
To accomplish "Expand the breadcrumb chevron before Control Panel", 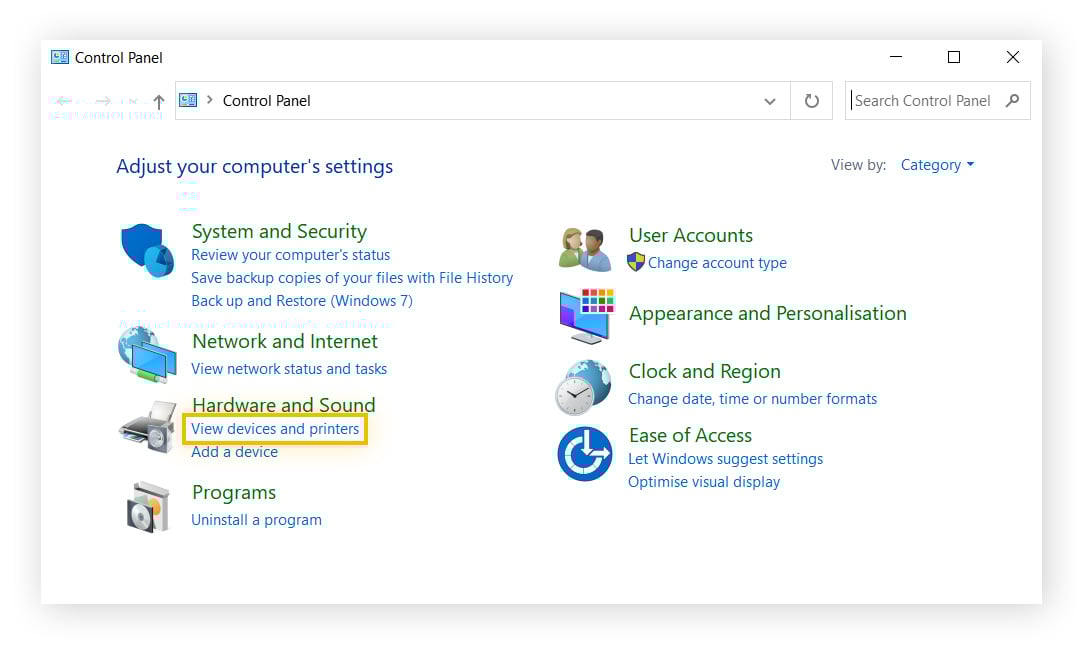I will pyautogui.click(x=210, y=100).
